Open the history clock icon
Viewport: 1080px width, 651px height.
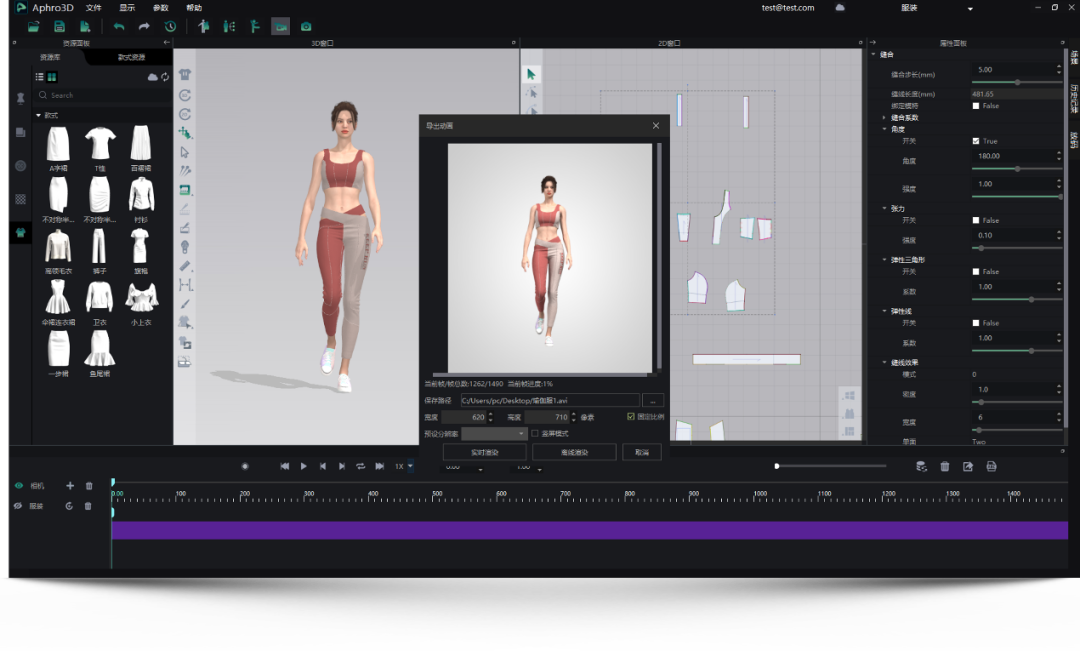pos(170,27)
